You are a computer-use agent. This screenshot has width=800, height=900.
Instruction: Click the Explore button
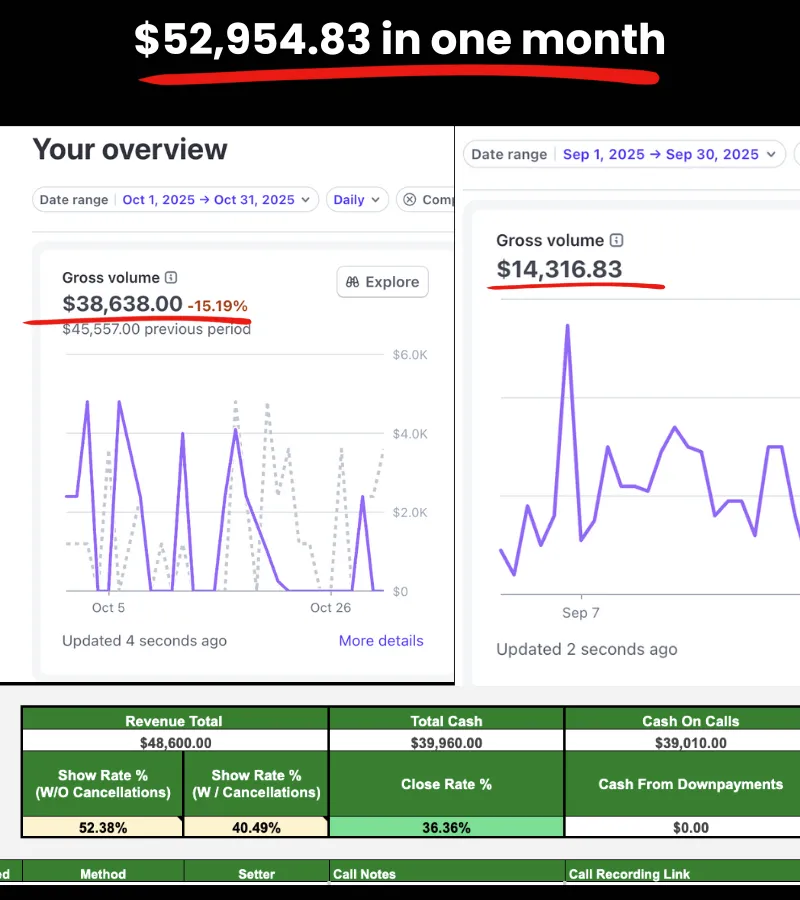[383, 282]
